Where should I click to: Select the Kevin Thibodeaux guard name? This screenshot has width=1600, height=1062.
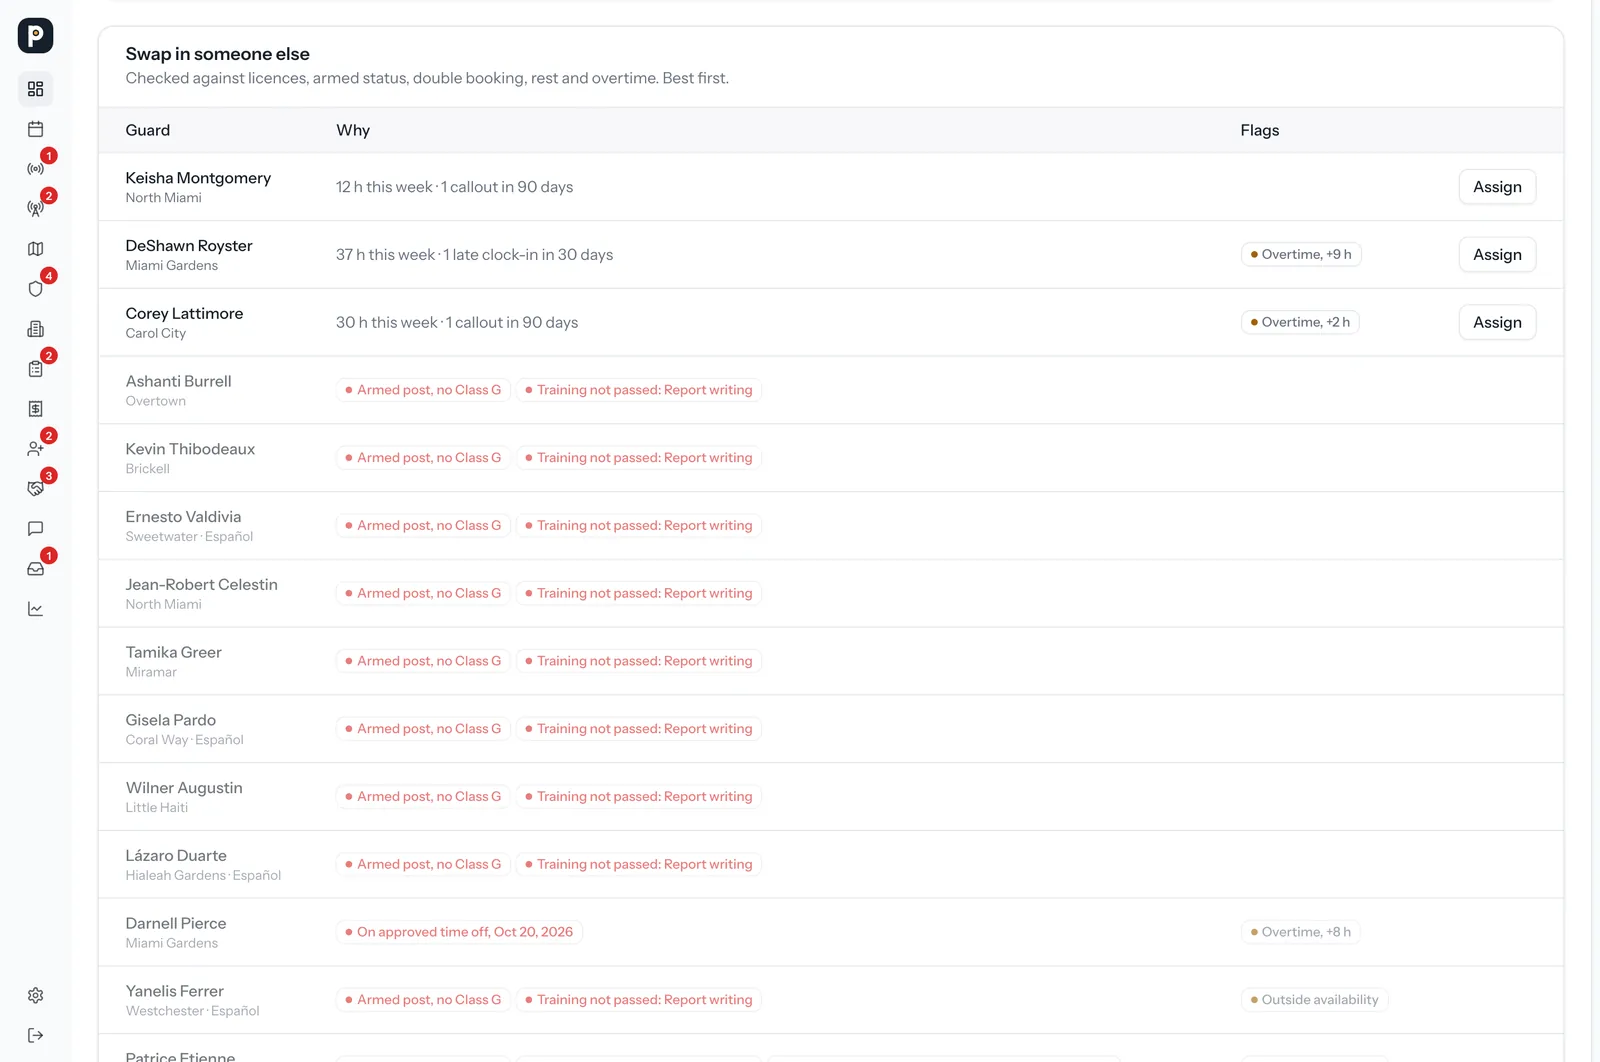pos(190,449)
